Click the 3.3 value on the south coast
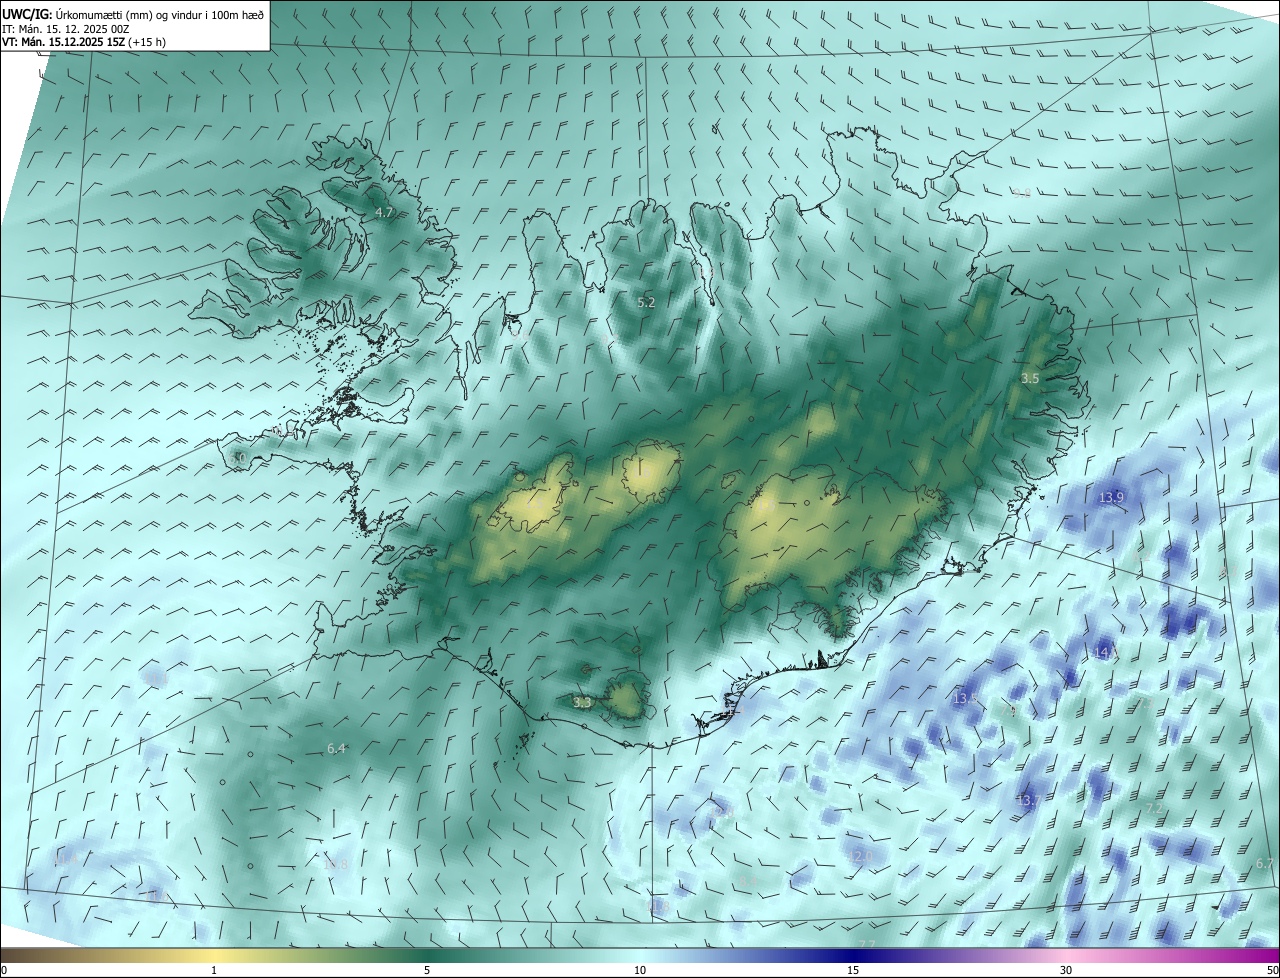1280x978 pixels. point(582,703)
